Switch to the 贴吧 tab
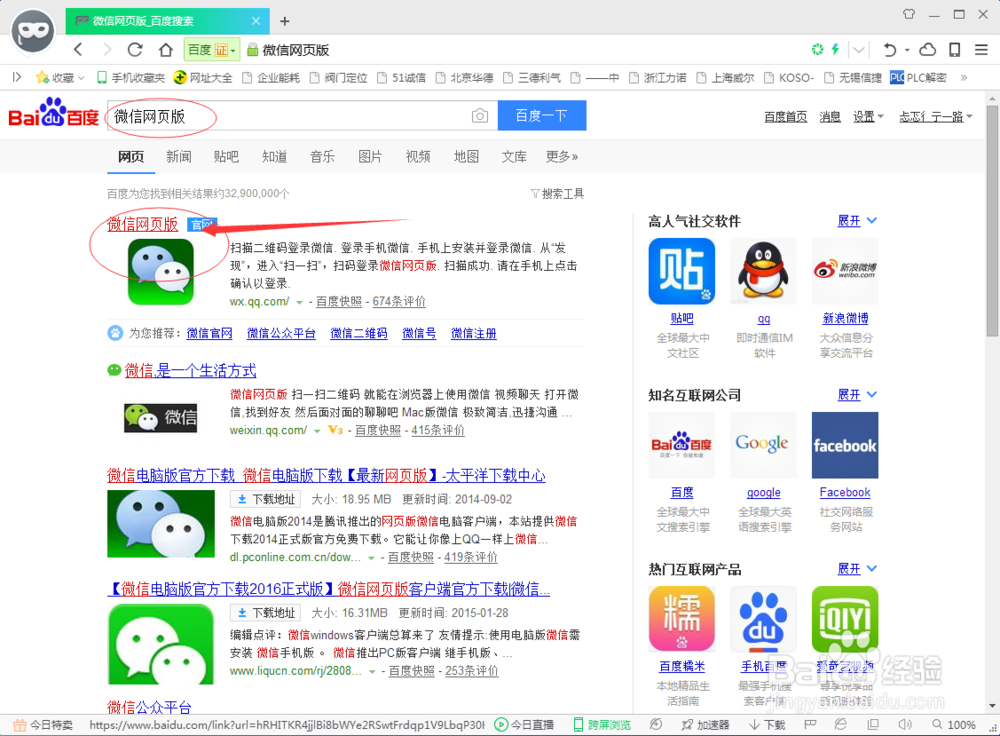Image resolution: width=1000 pixels, height=736 pixels. [226, 157]
